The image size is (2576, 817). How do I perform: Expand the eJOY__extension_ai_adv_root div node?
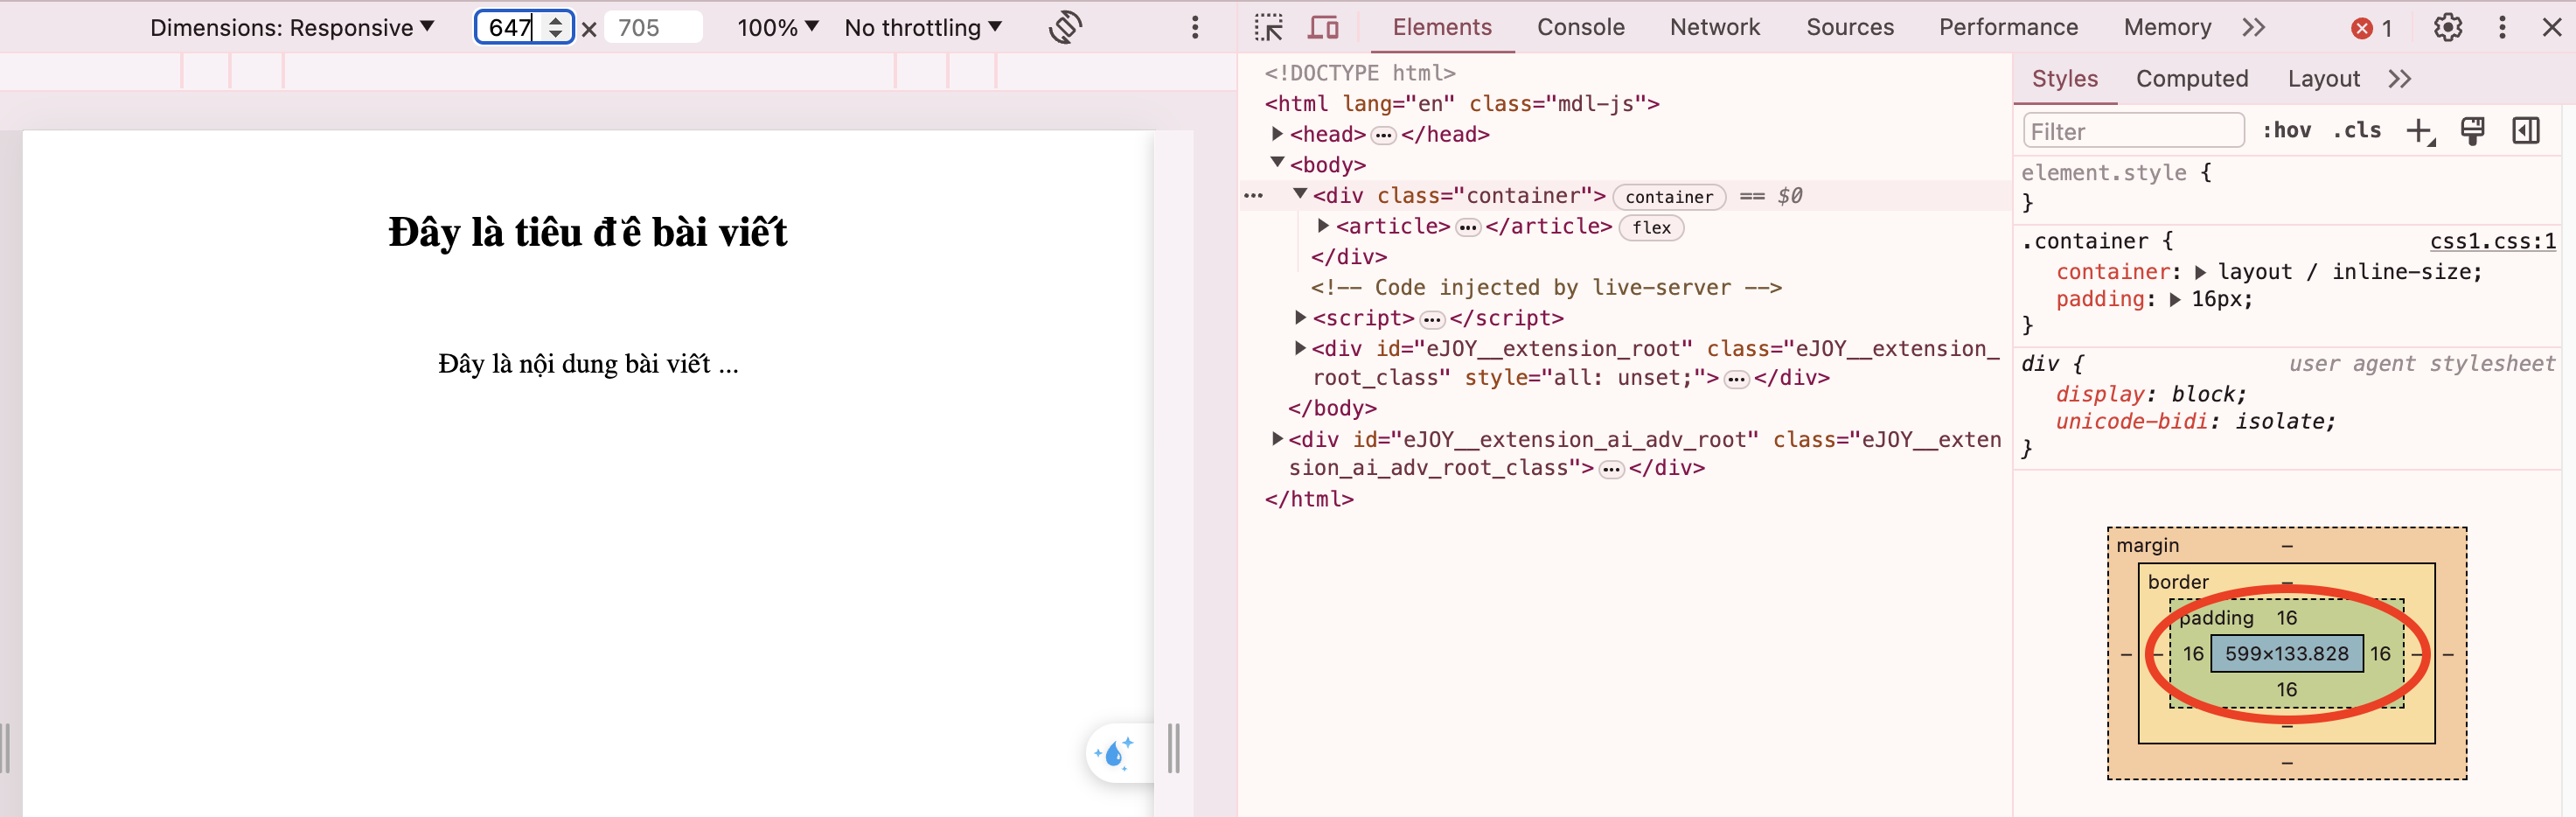tap(1277, 439)
